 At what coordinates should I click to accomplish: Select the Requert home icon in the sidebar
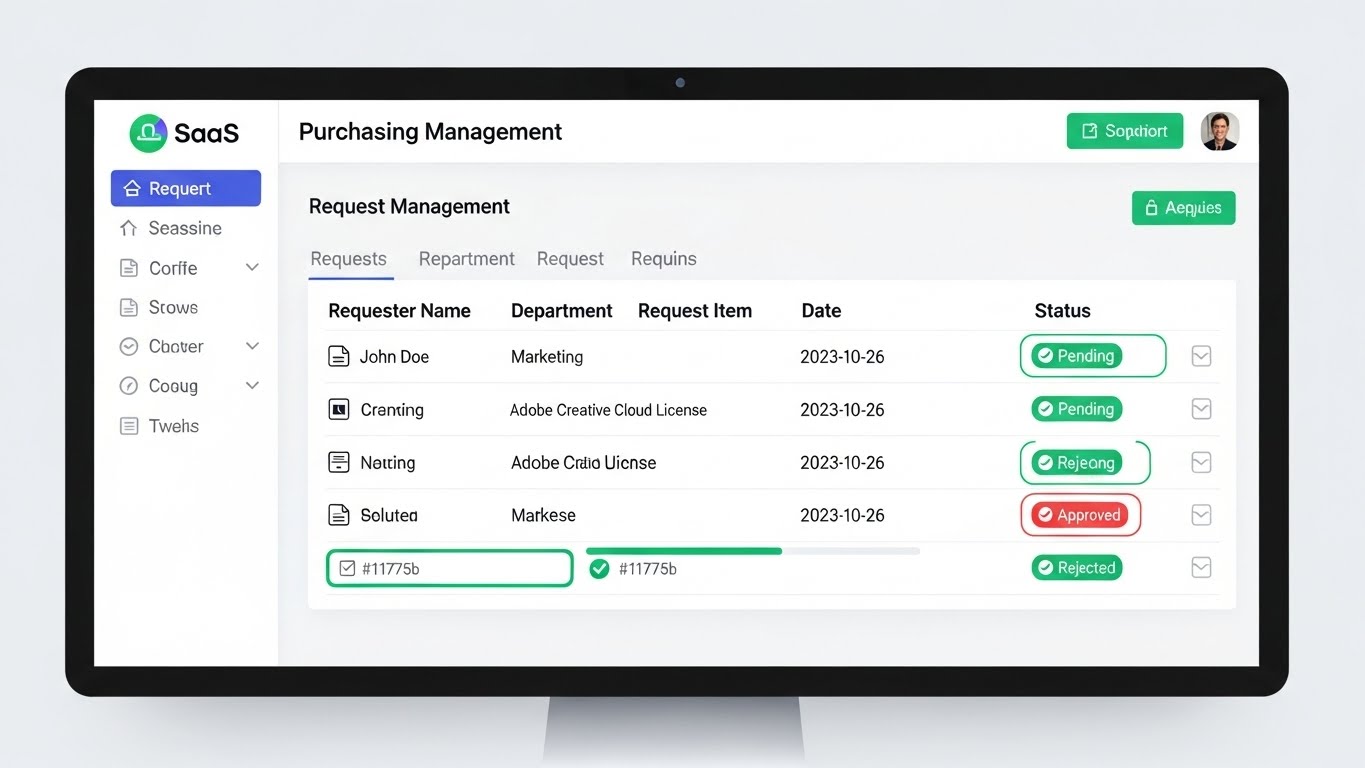pyautogui.click(x=131, y=188)
